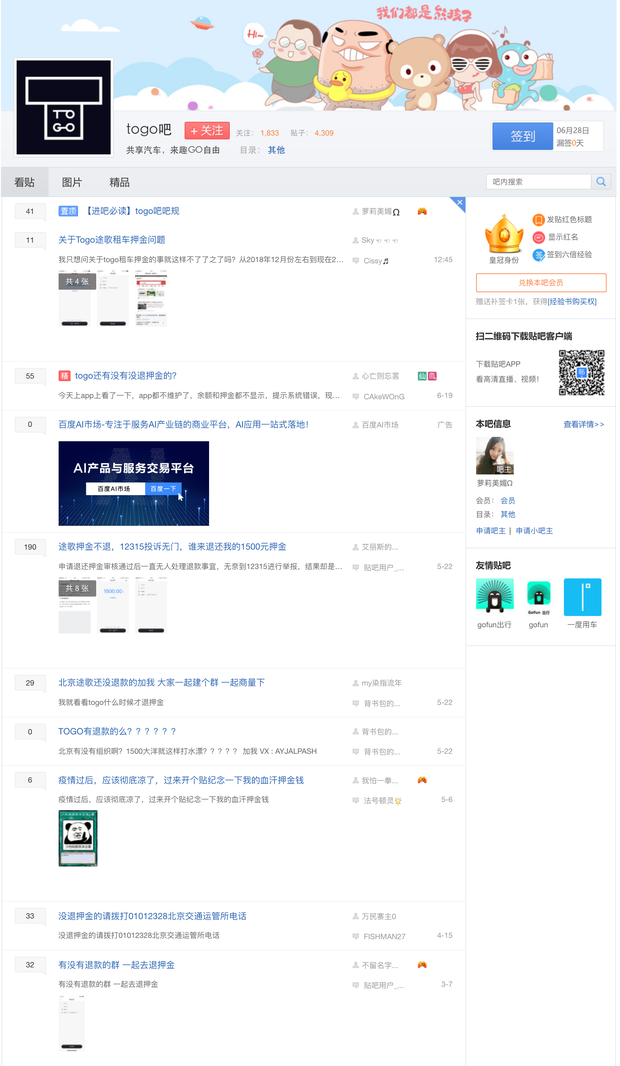
Task: Click the 贴子 count 4,309
Action: pos(324,133)
